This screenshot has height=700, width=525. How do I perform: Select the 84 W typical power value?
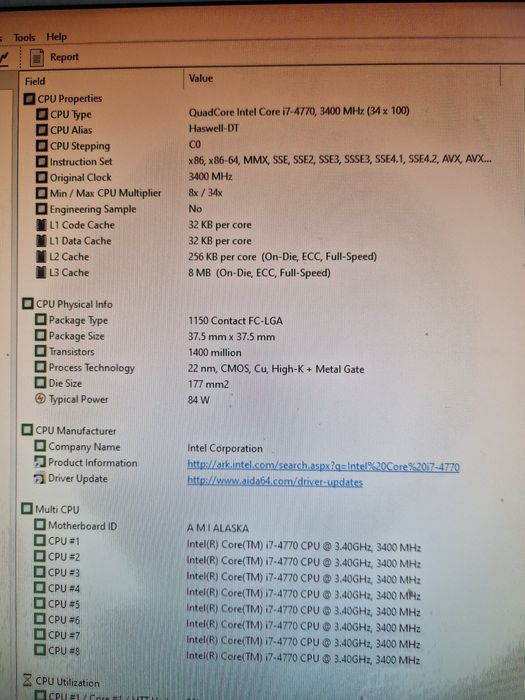199,400
